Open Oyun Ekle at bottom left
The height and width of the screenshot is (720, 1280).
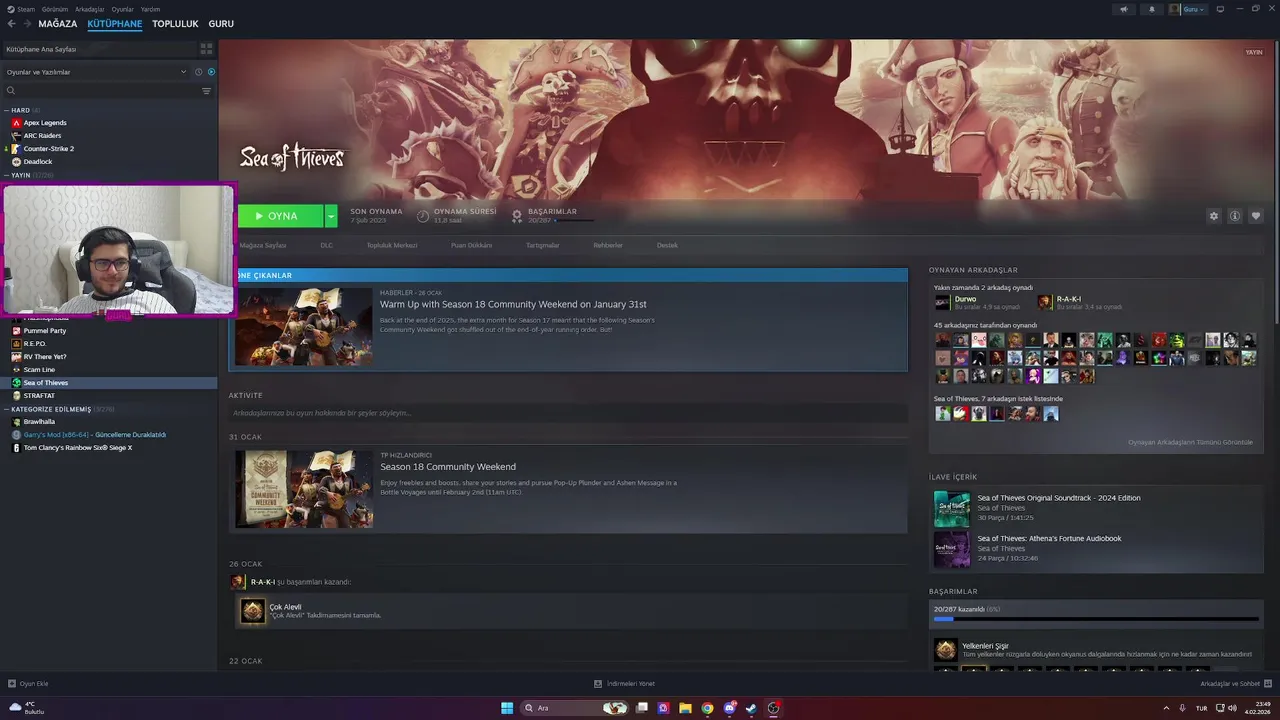(28, 684)
